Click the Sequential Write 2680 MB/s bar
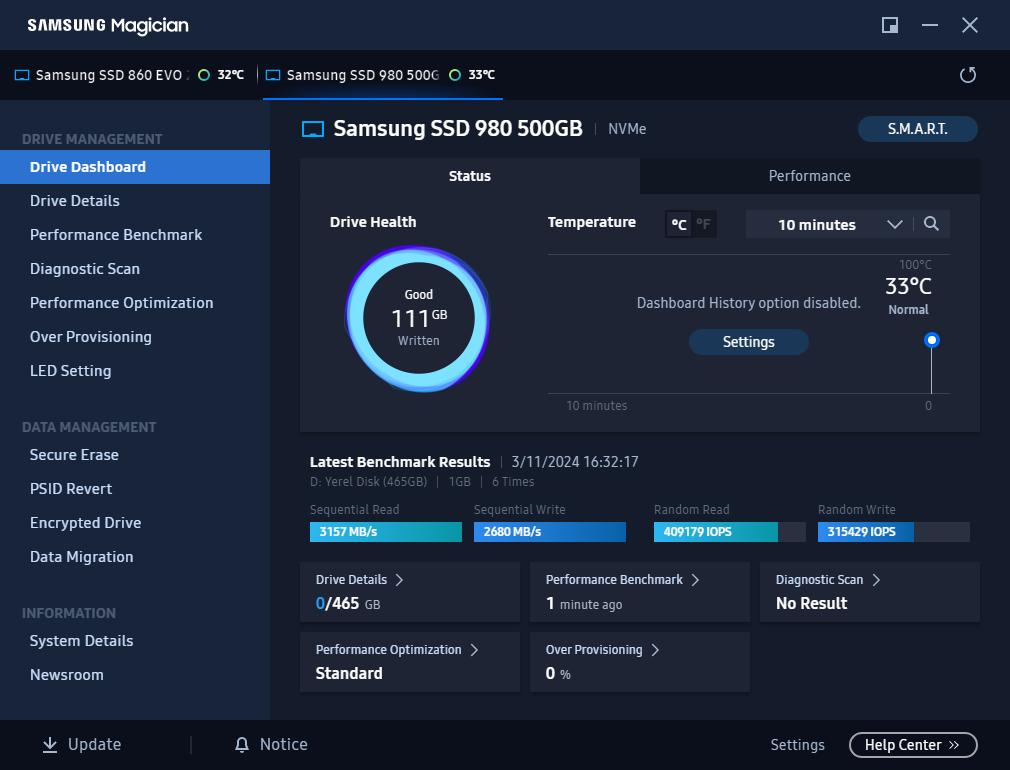 click(549, 532)
